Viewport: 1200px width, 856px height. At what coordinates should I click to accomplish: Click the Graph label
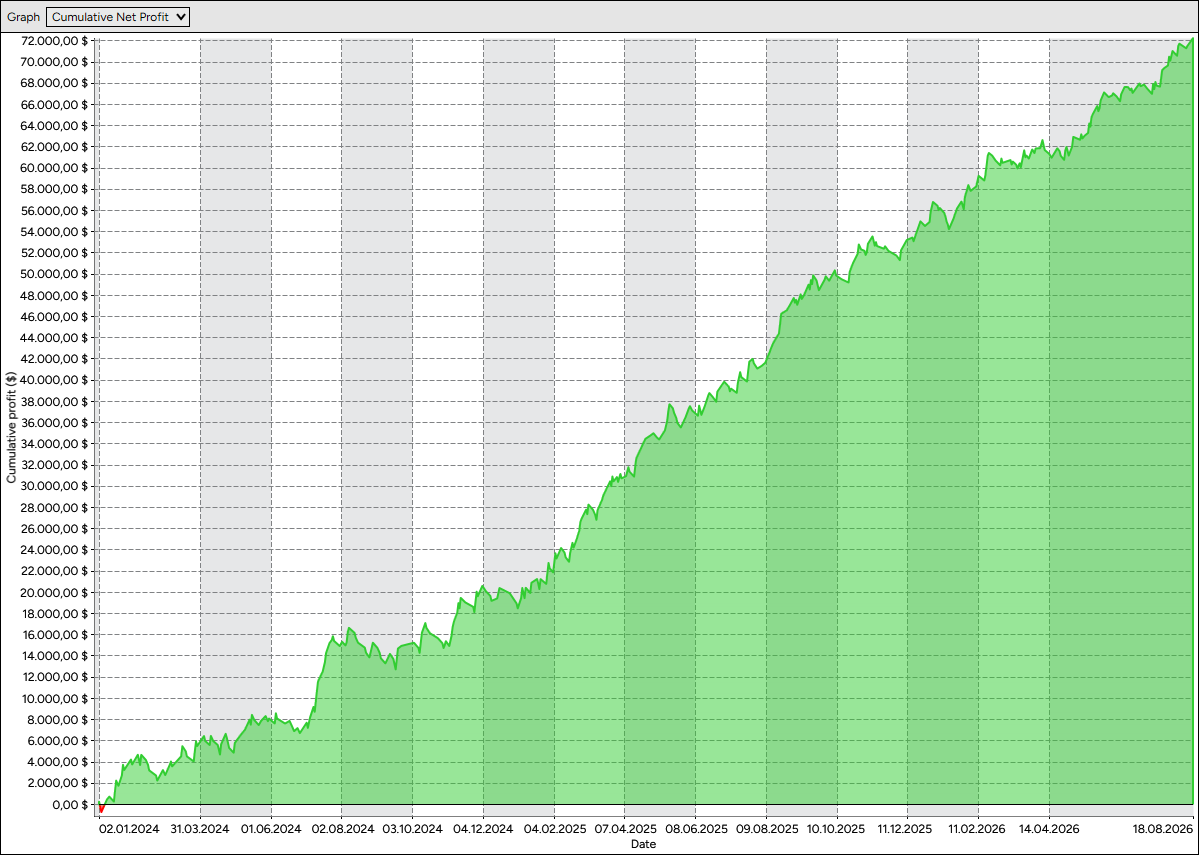click(x=24, y=17)
